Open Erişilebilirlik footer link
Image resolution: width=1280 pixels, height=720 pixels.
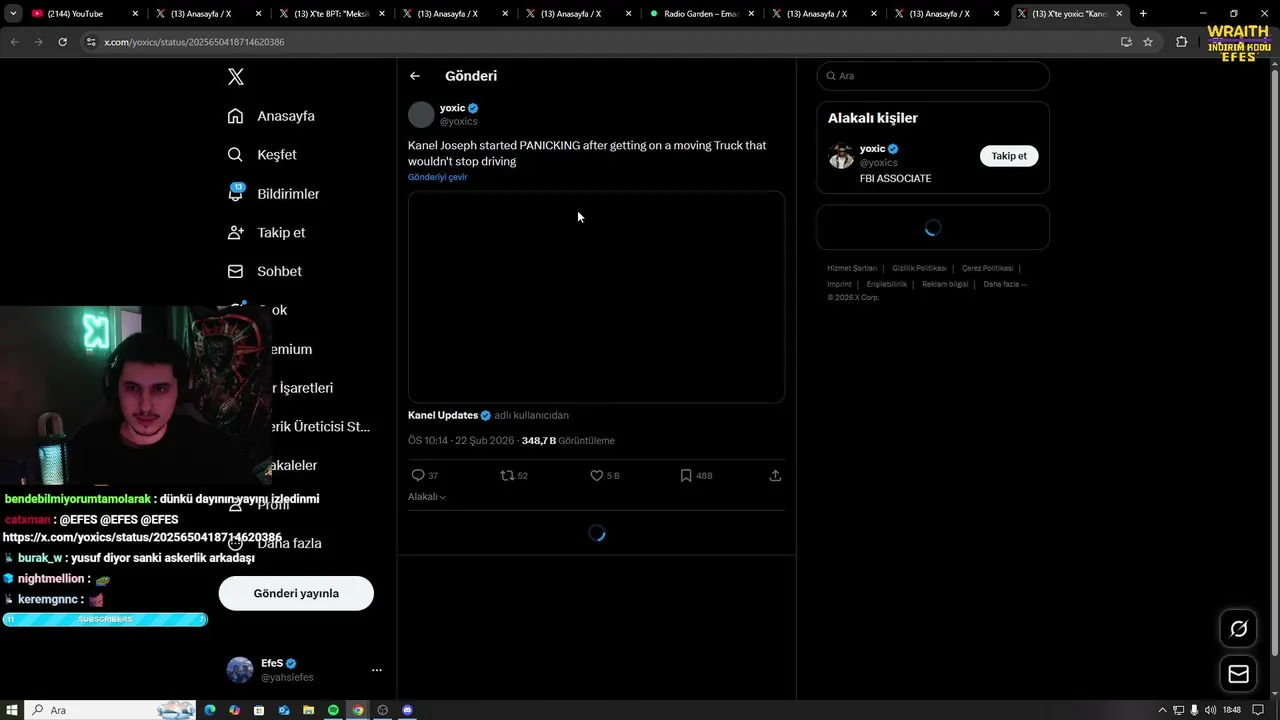(x=887, y=284)
